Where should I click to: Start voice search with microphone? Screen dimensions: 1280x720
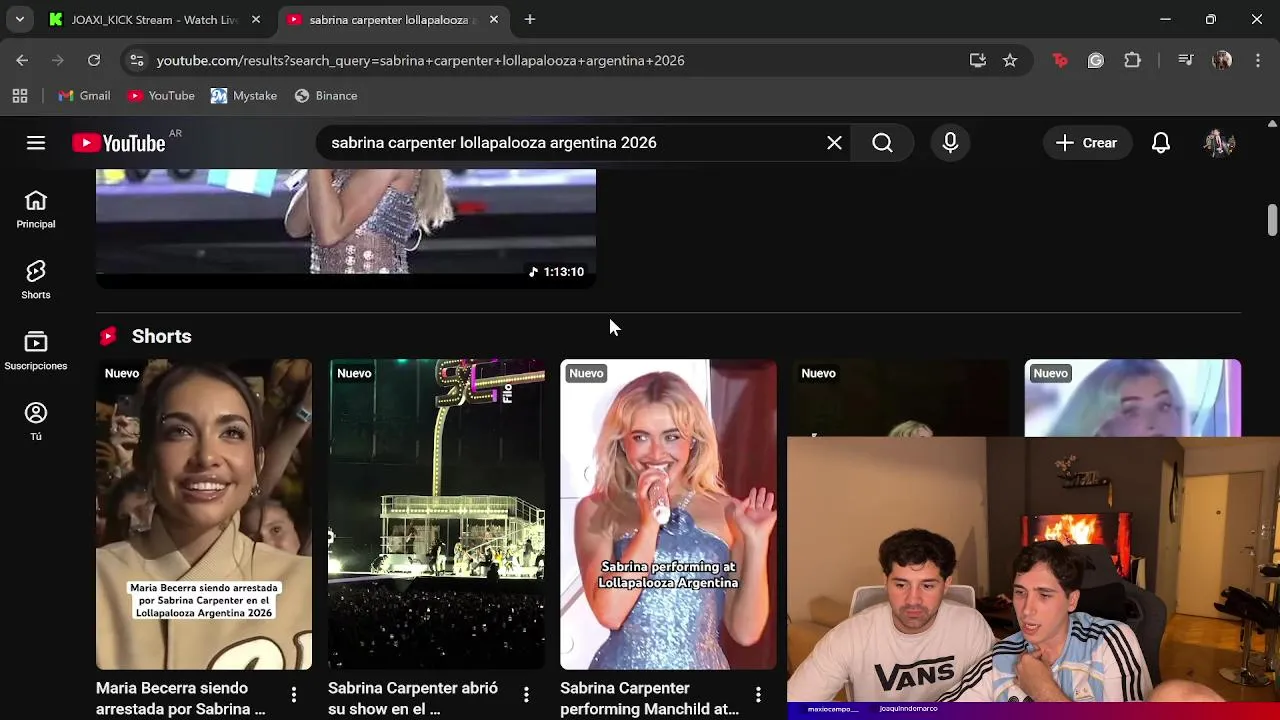click(x=950, y=143)
